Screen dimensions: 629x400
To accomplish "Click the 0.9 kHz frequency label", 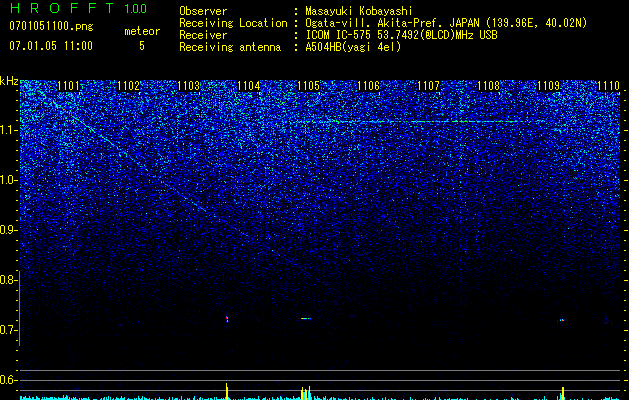I will (x=8, y=230).
